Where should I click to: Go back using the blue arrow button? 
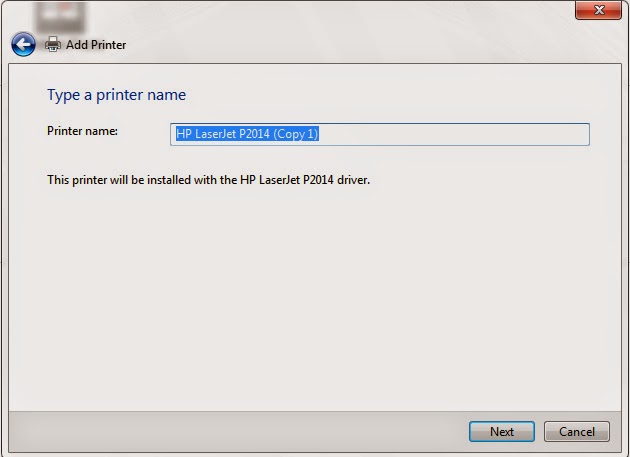[x=23, y=44]
